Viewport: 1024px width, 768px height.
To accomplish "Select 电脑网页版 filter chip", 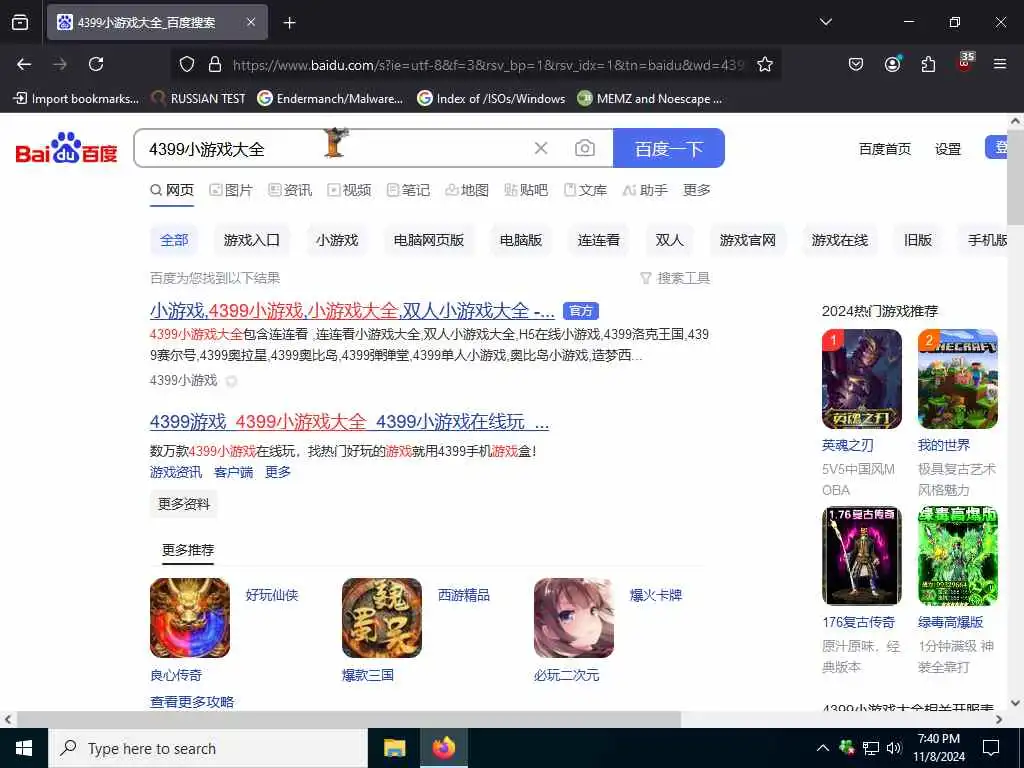I will [x=428, y=240].
